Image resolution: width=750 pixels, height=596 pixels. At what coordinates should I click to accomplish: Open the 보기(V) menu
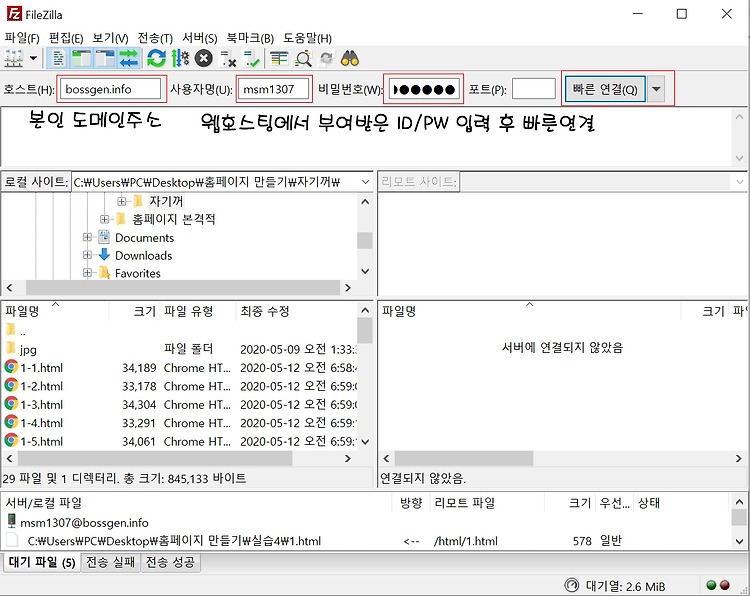click(x=110, y=37)
